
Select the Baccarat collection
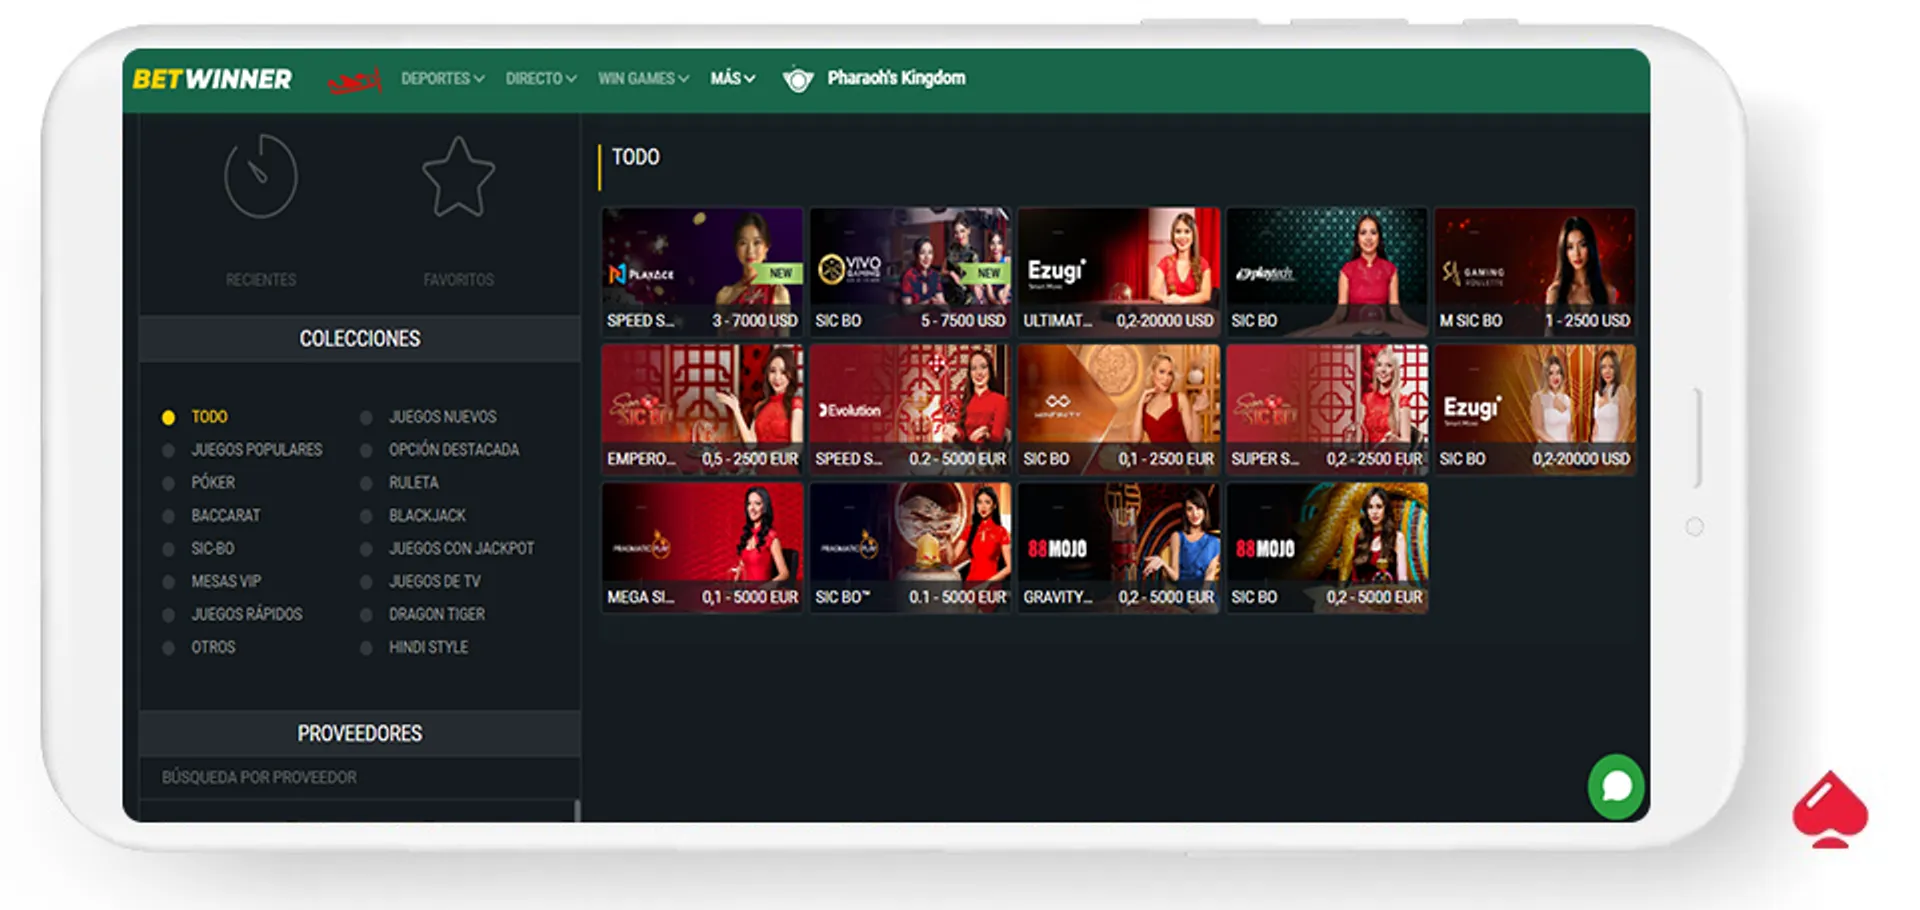point(225,516)
